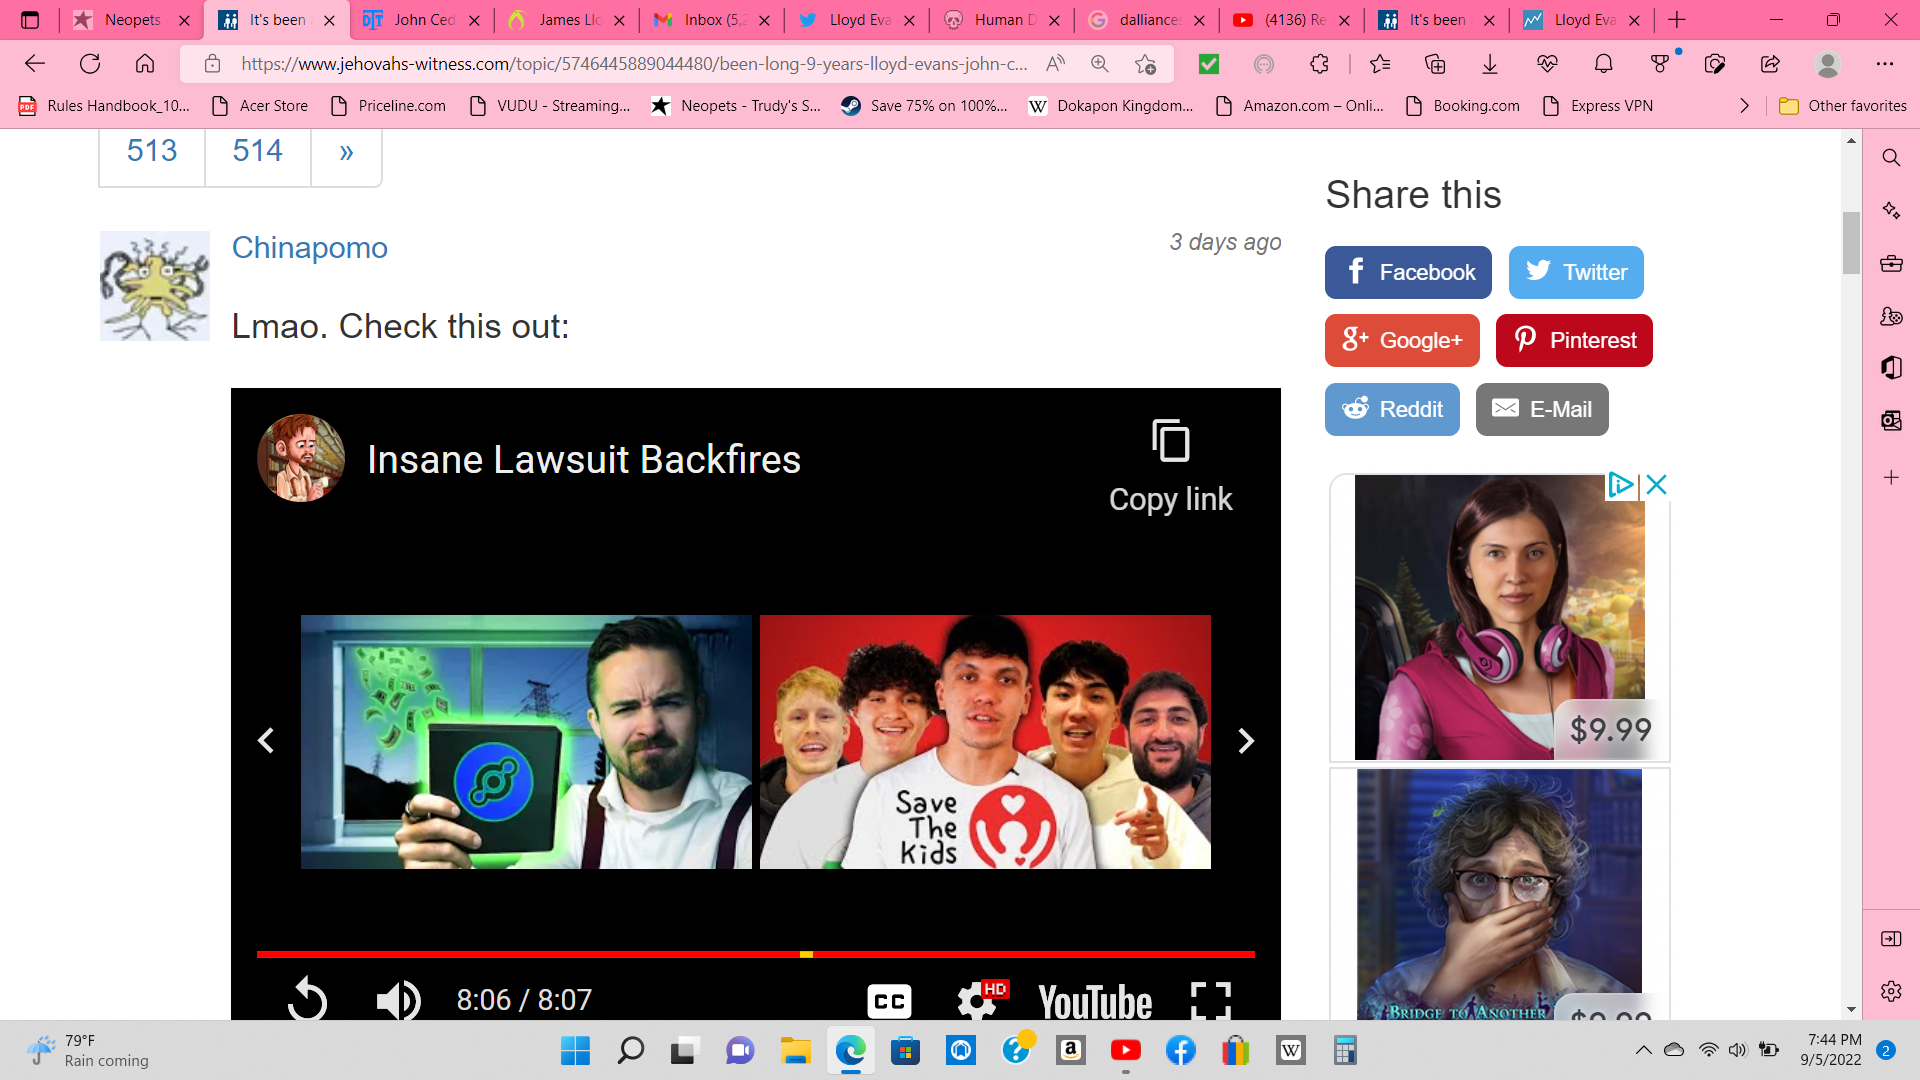Open the Favorites list
Viewport: 1920px width, 1080px height.
[1380, 64]
